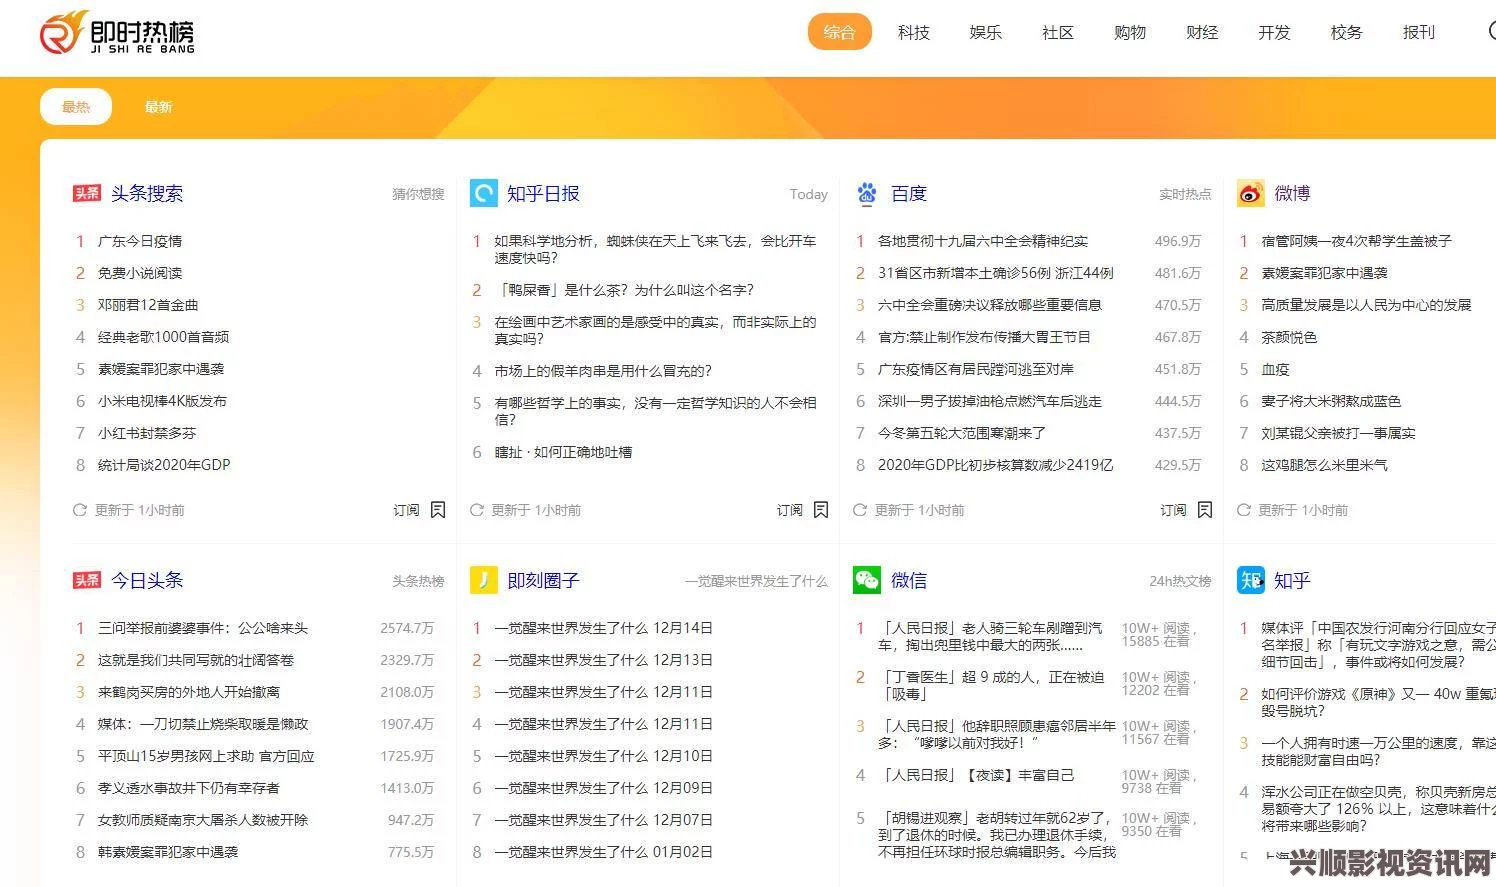The image size is (1496, 887).
Task: Click the 今日头条 card icon
Action: pyautogui.click(x=87, y=580)
